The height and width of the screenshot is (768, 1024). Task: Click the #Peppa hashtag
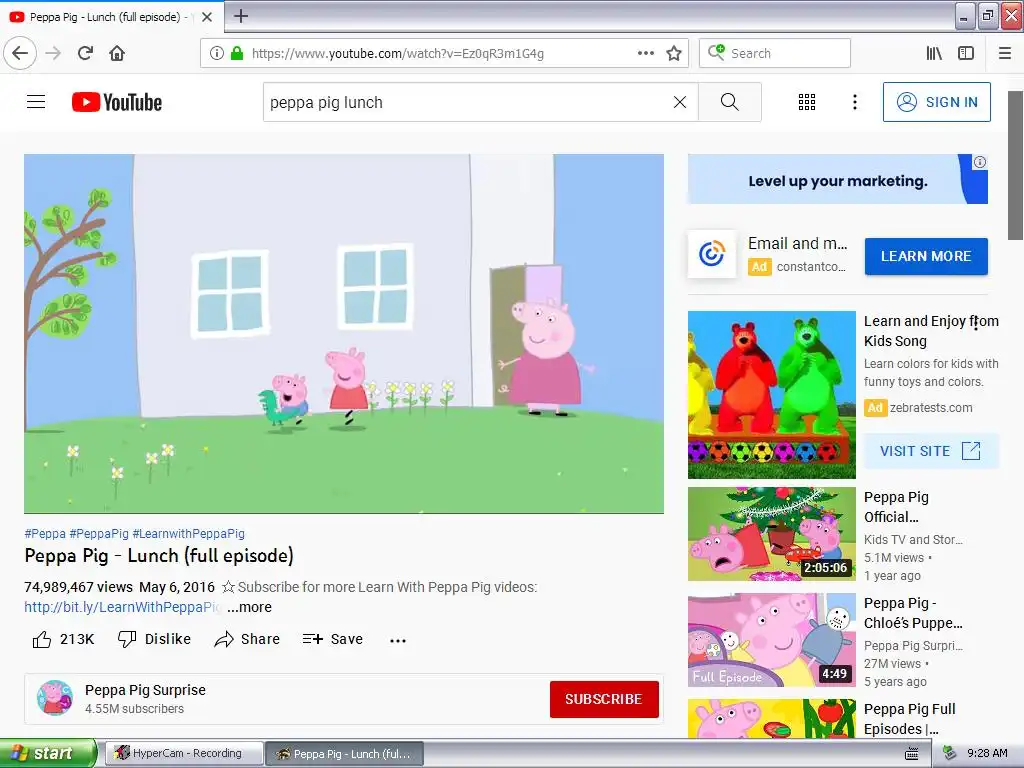pyautogui.click(x=45, y=534)
